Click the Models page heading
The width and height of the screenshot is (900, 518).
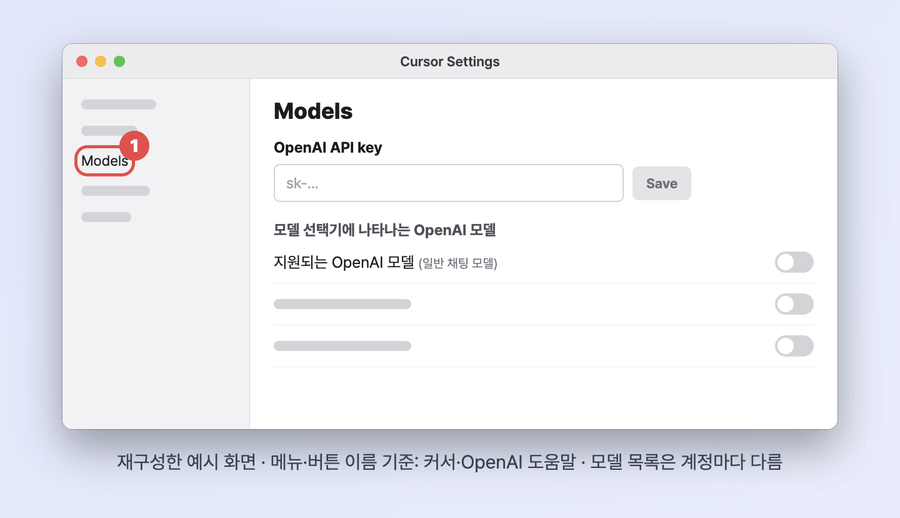pos(313,111)
